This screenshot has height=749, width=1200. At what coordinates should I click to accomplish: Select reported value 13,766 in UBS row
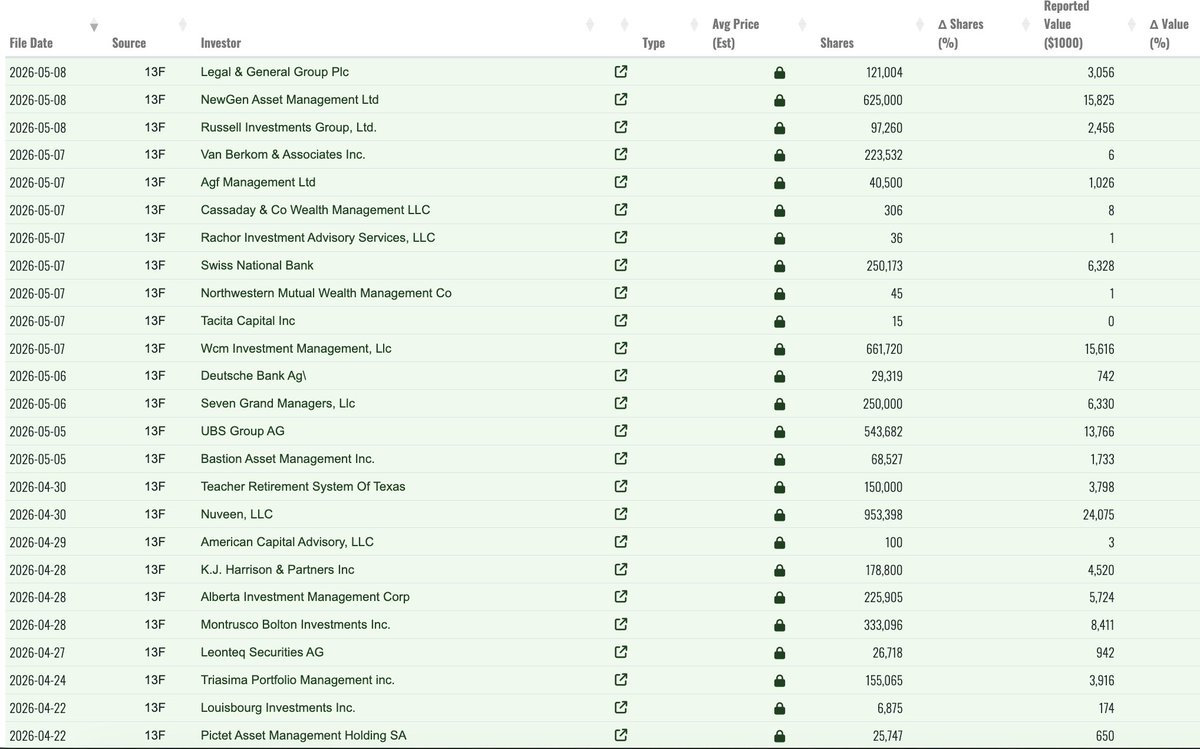(1097, 431)
